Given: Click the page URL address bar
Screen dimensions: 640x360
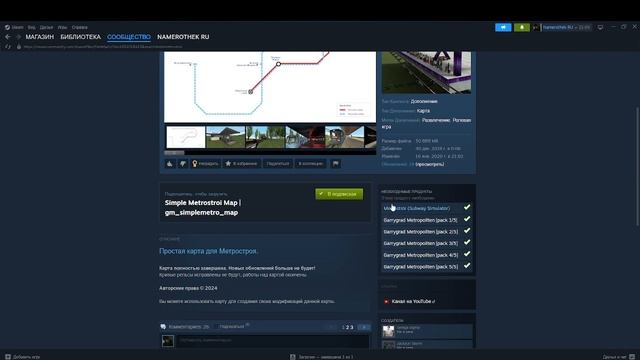Looking at the screenshot, I should point(103,47).
